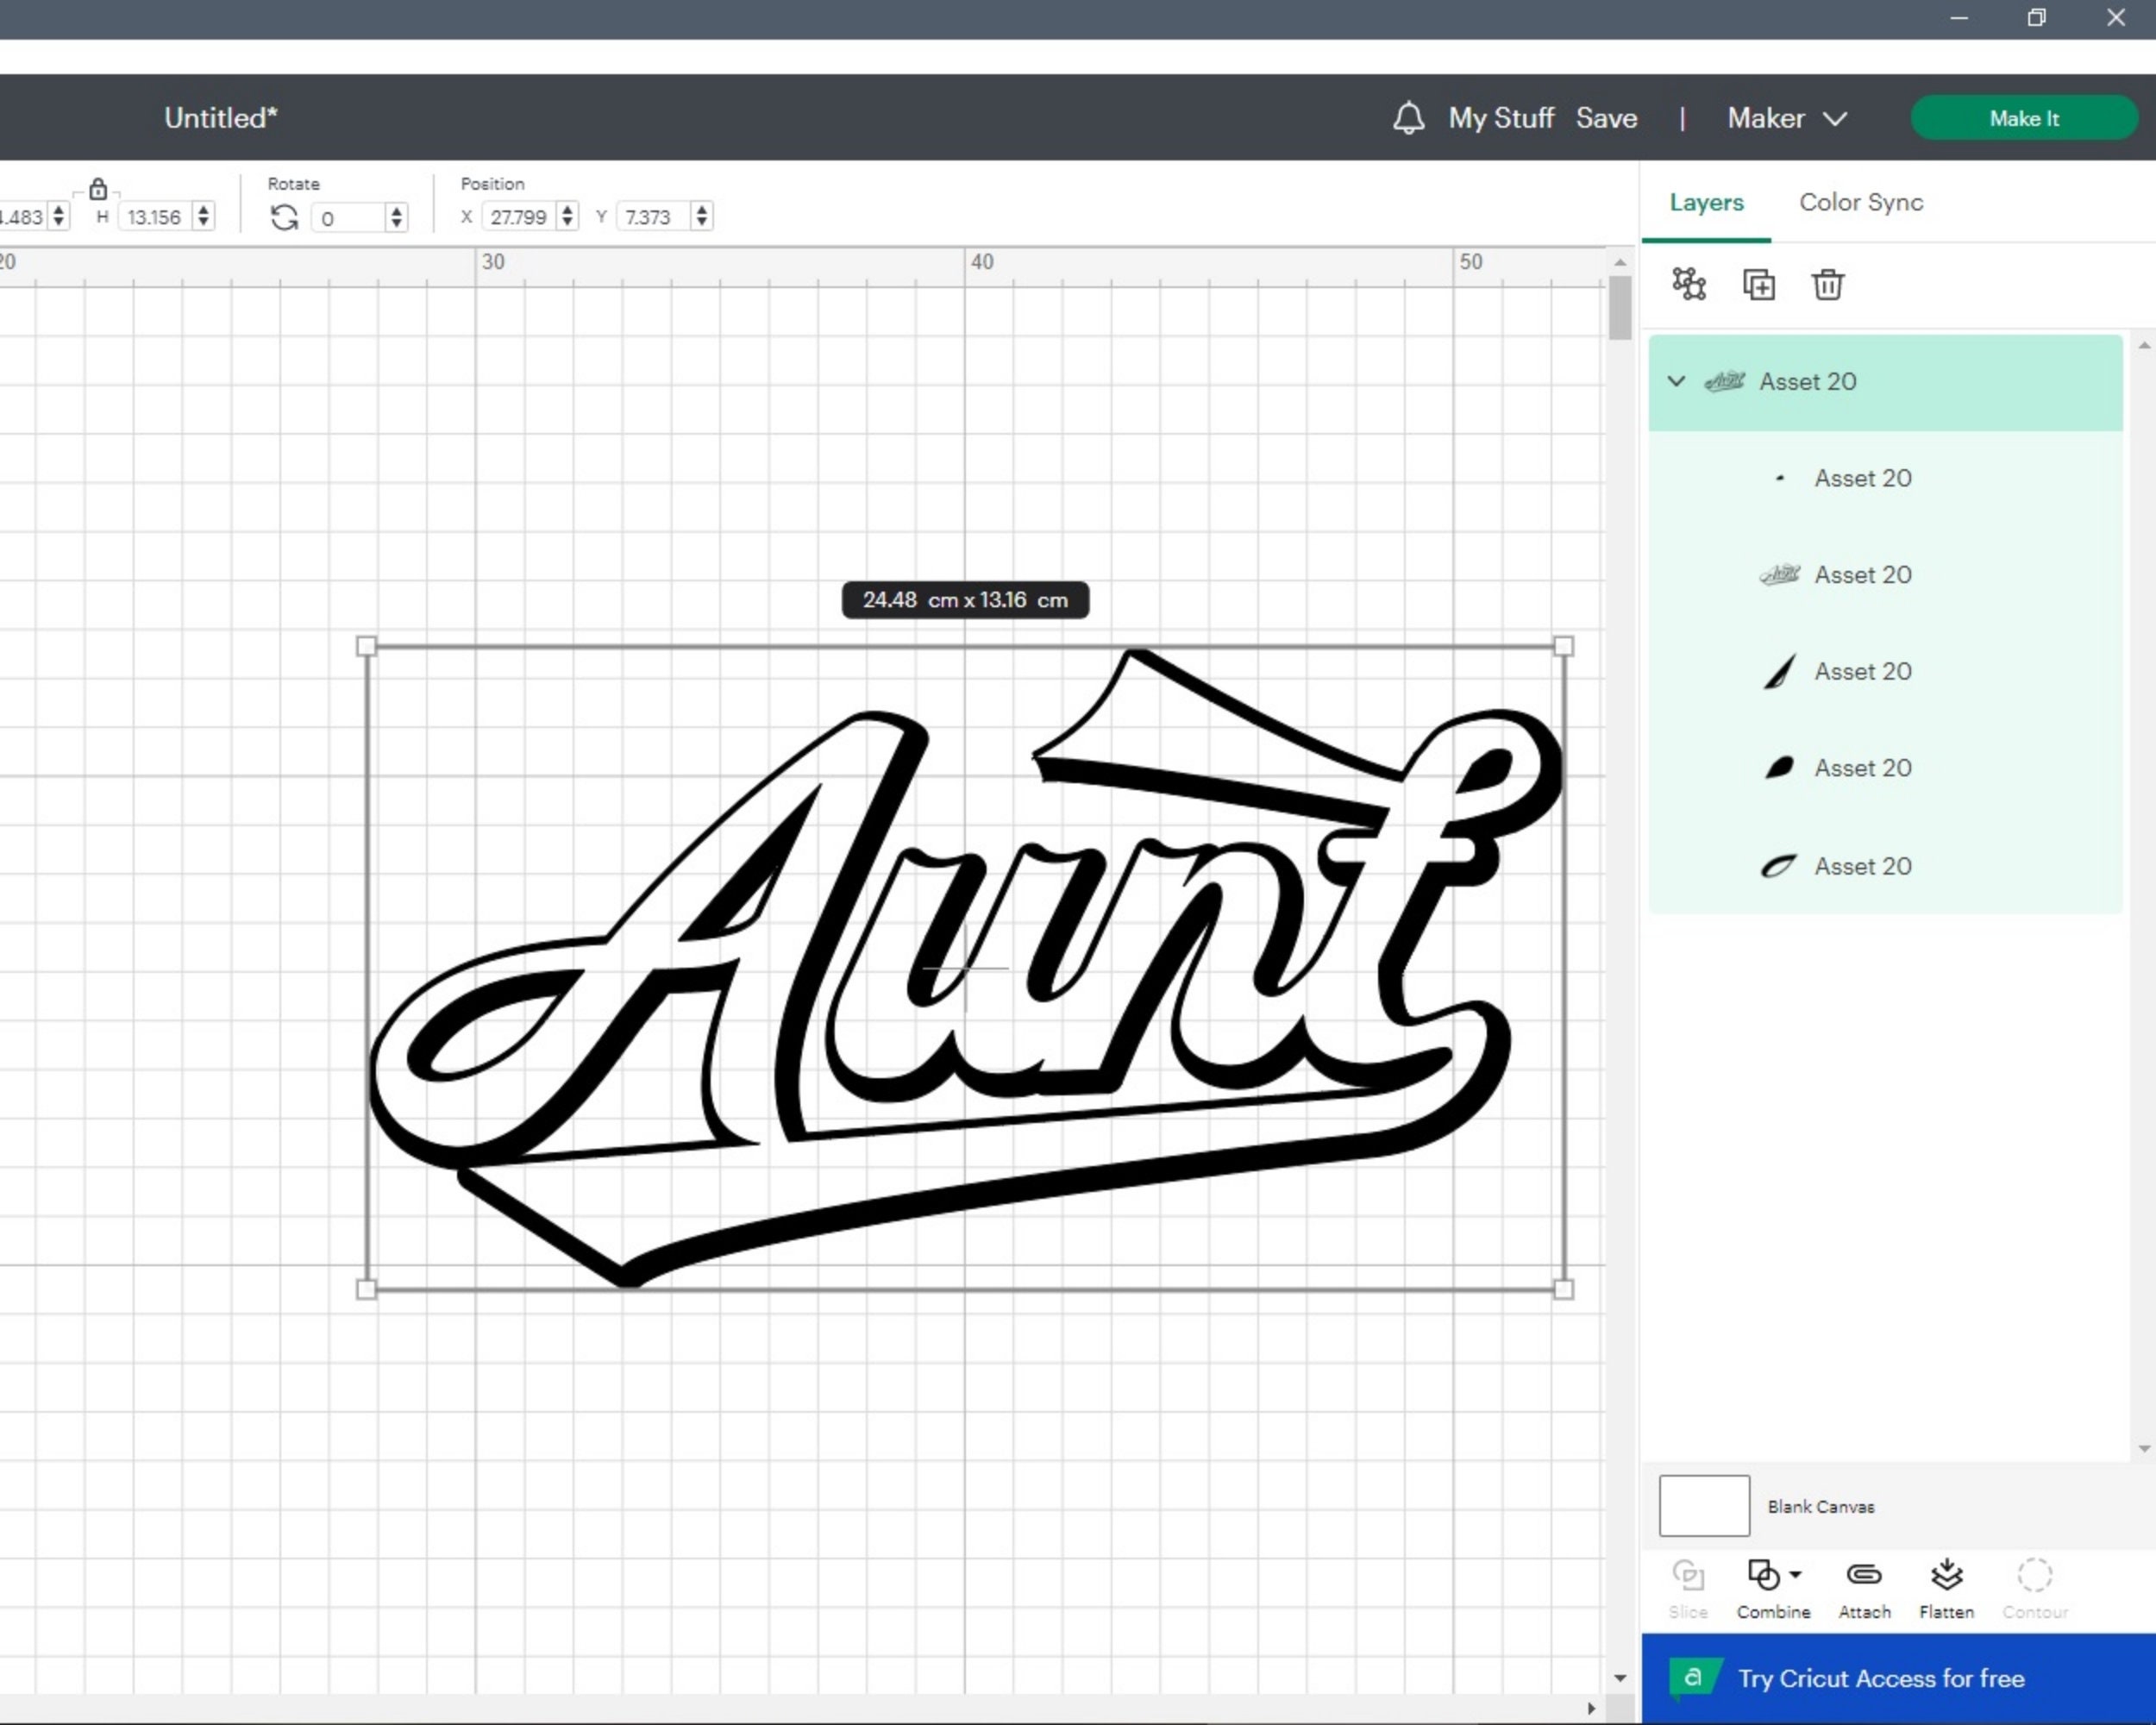Select the Slice tool
The width and height of the screenshot is (2156, 1725).
pos(1688,1576)
